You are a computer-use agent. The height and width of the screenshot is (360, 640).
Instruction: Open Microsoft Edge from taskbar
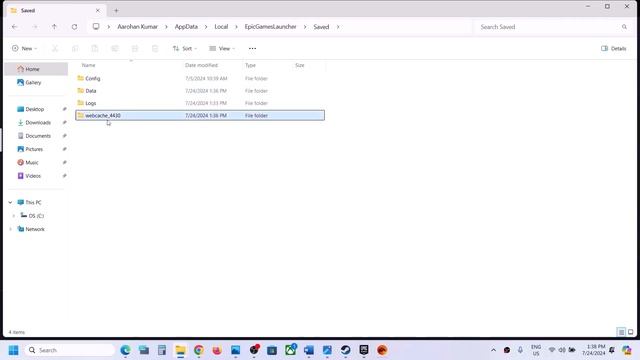click(x=125, y=350)
